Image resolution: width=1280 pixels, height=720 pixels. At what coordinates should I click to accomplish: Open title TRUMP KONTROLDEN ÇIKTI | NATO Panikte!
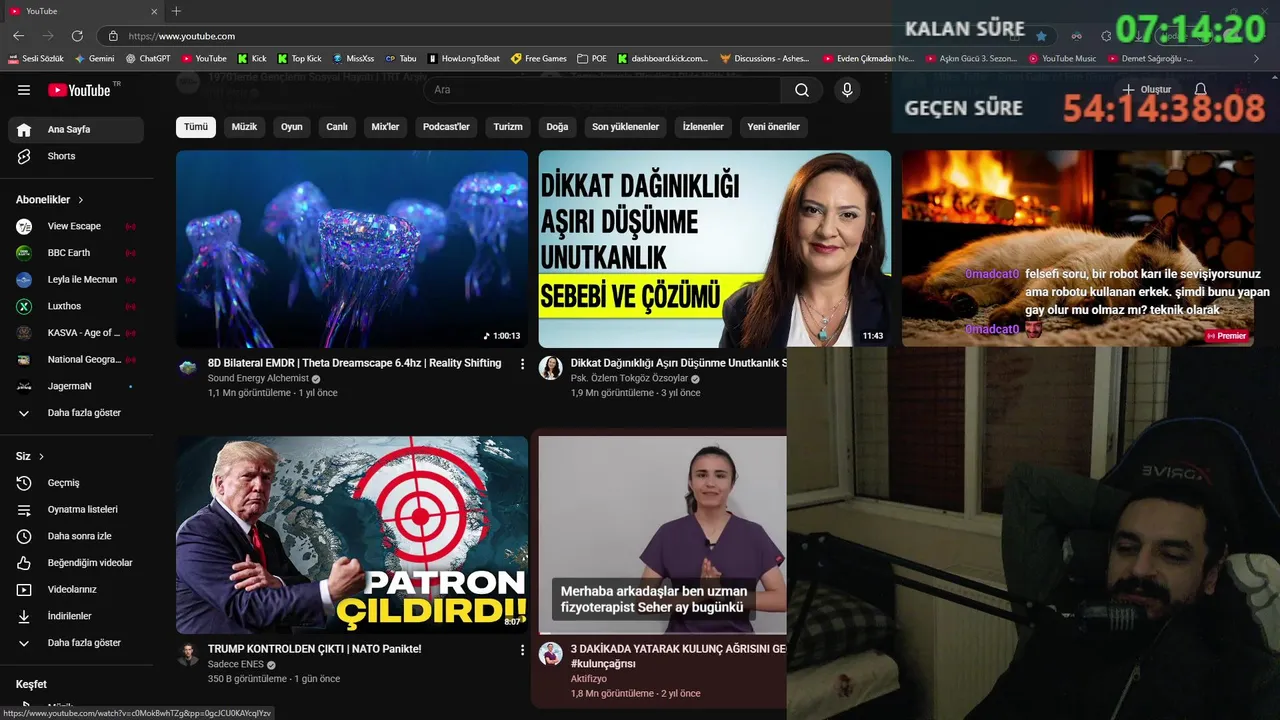tap(315, 649)
